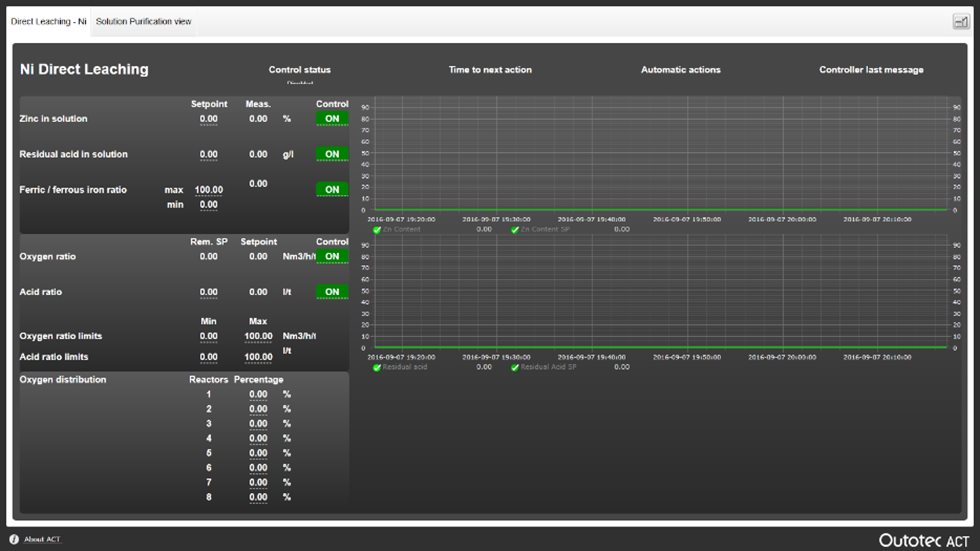Switch to Solution Purification view tab
The height and width of the screenshot is (551, 980).
144,21
